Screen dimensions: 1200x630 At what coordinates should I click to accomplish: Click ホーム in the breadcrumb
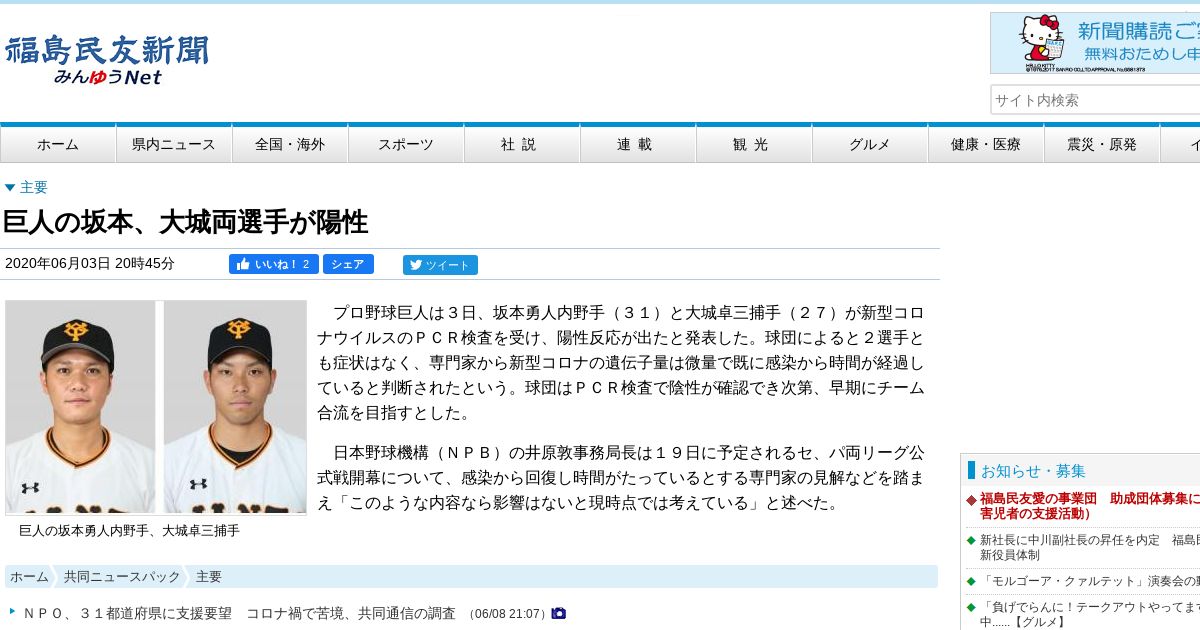point(29,577)
